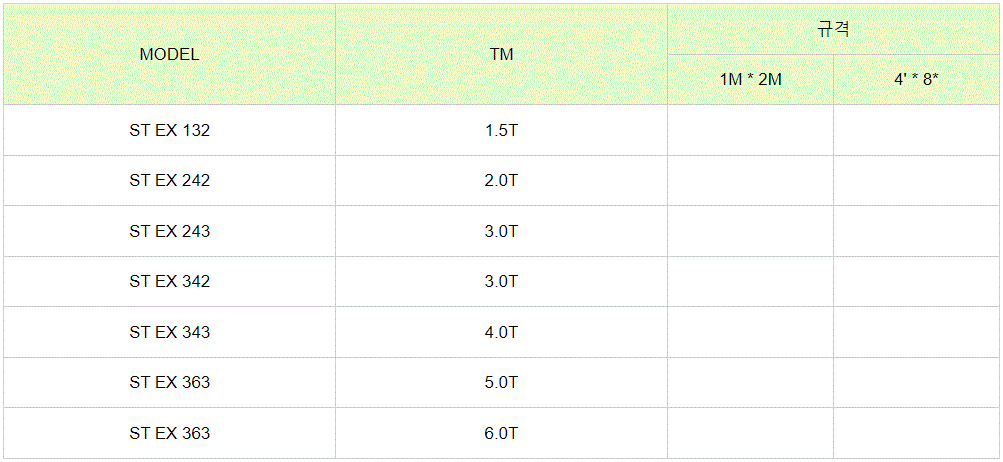This screenshot has width=1003, height=462.
Task: Click the 1.5T thickness cell
Action: coord(502,130)
